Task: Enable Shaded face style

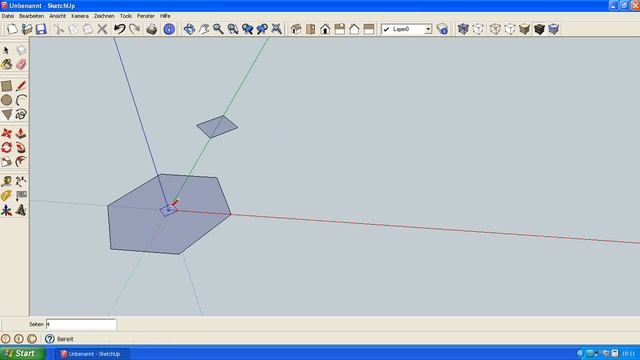Action: tap(524, 29)
